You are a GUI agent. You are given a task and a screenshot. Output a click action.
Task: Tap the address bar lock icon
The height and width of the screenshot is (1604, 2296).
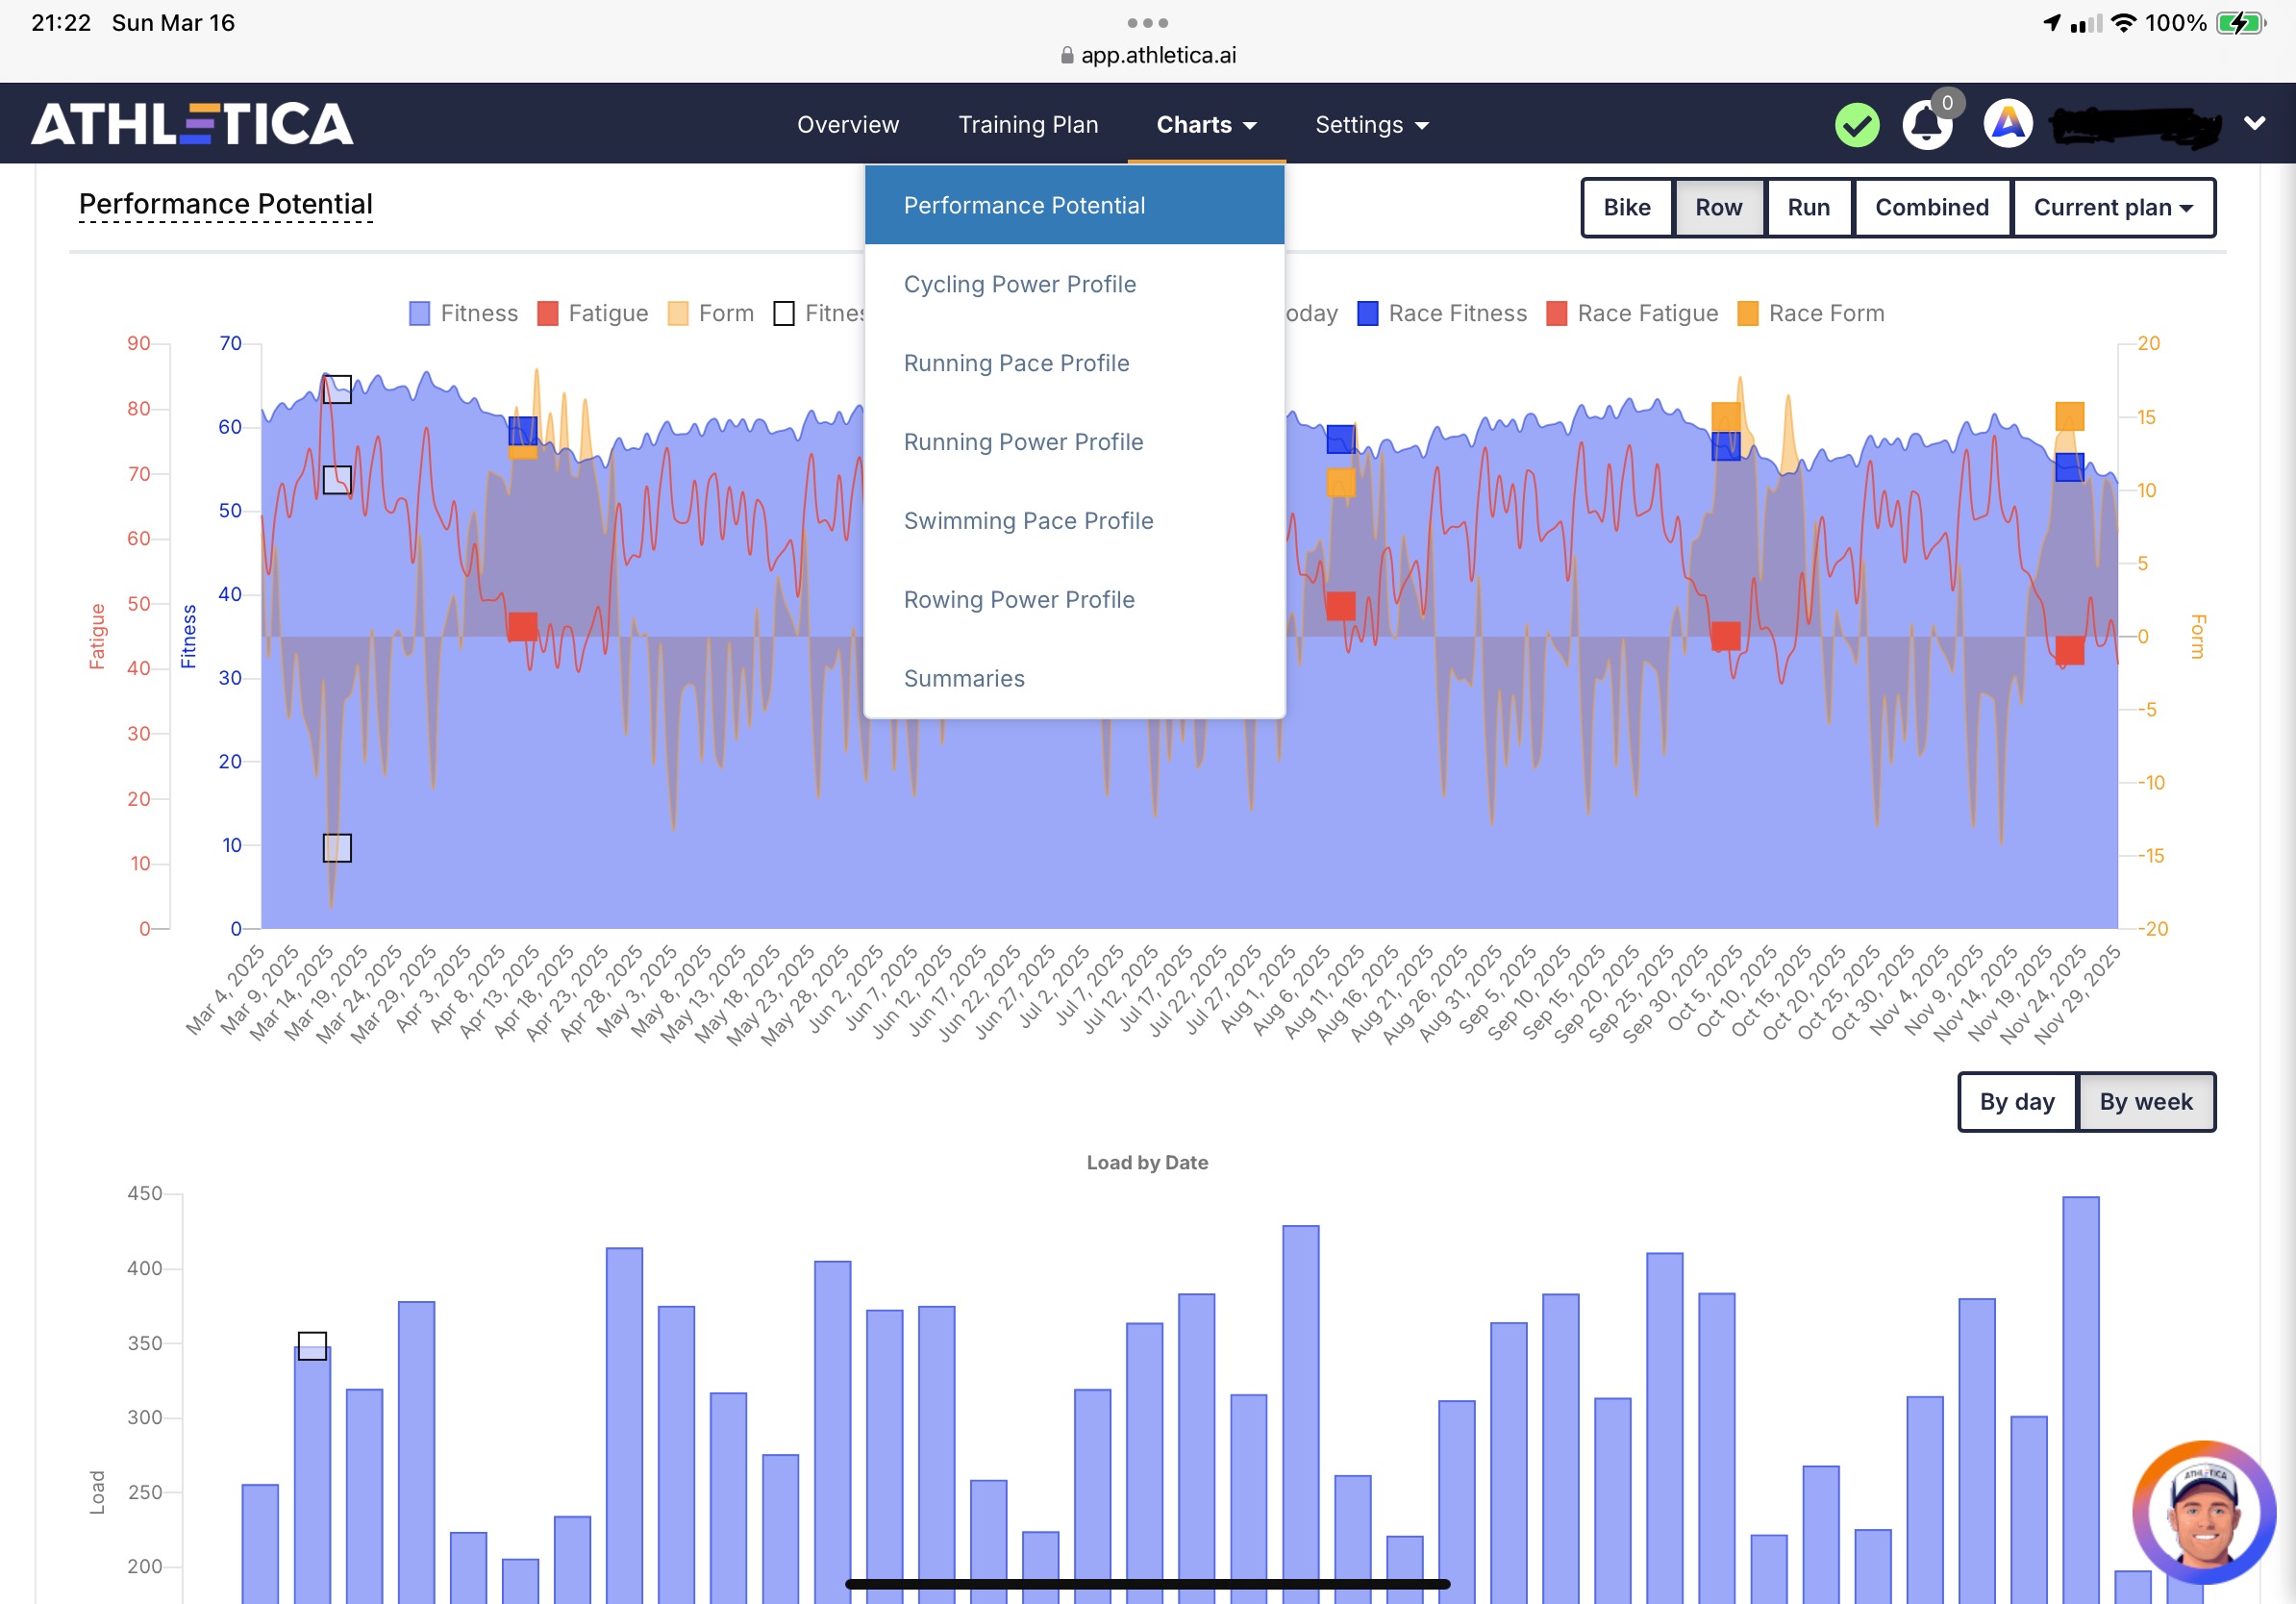tap(1067, 55)
